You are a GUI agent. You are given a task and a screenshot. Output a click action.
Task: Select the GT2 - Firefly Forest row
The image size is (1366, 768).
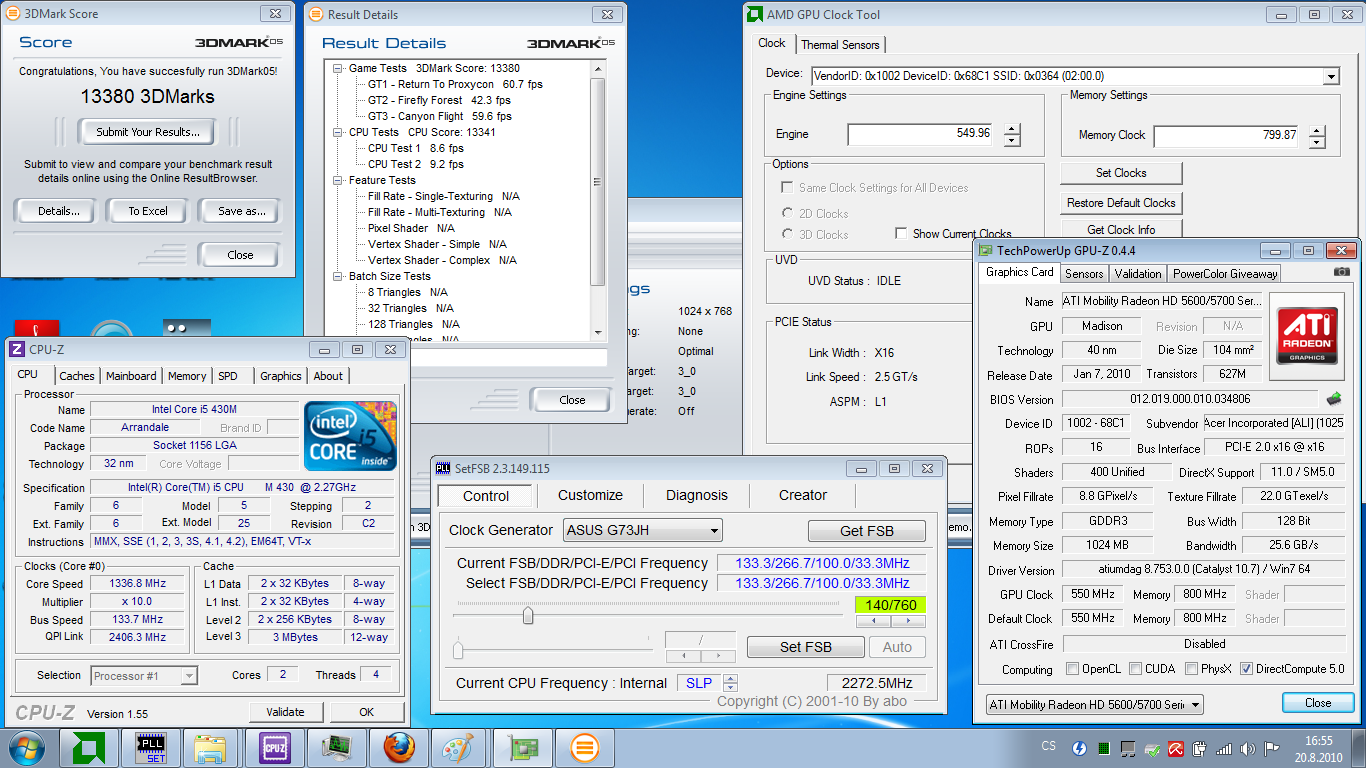tap(439, 100)
